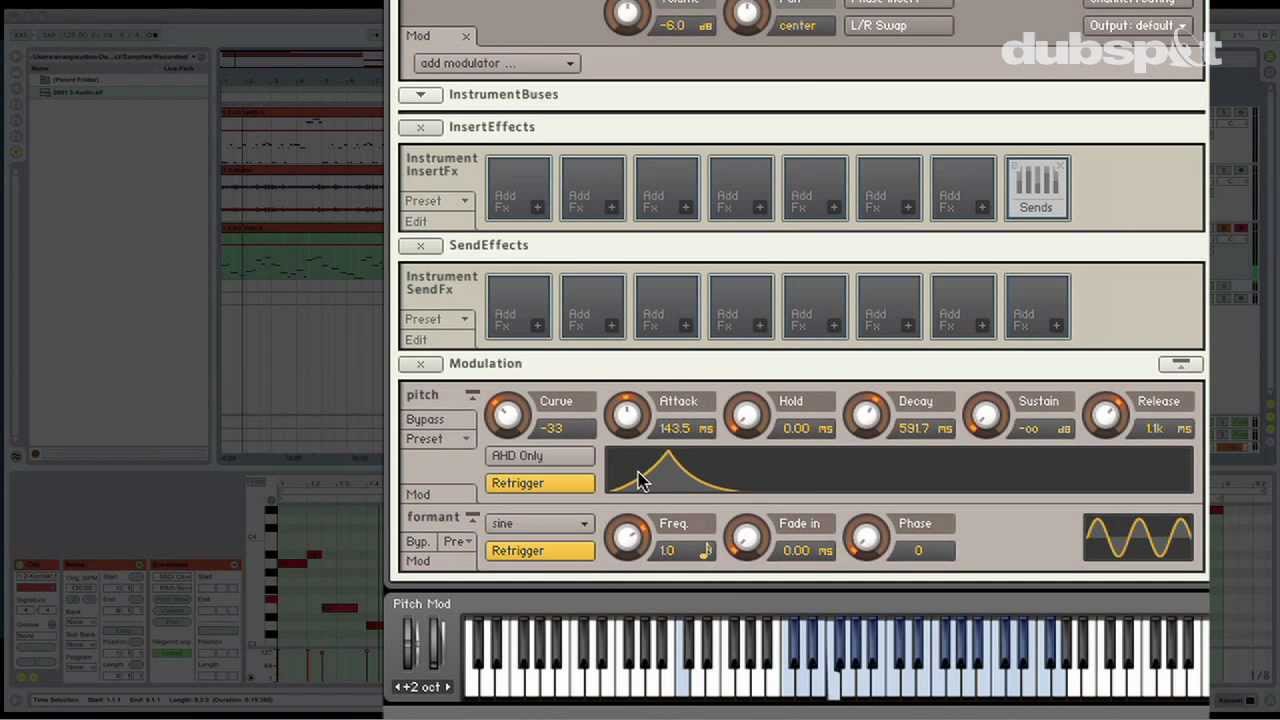
Task: Click the pitch bend wheel
Action: pyautogui.click(x=410, y=643)
